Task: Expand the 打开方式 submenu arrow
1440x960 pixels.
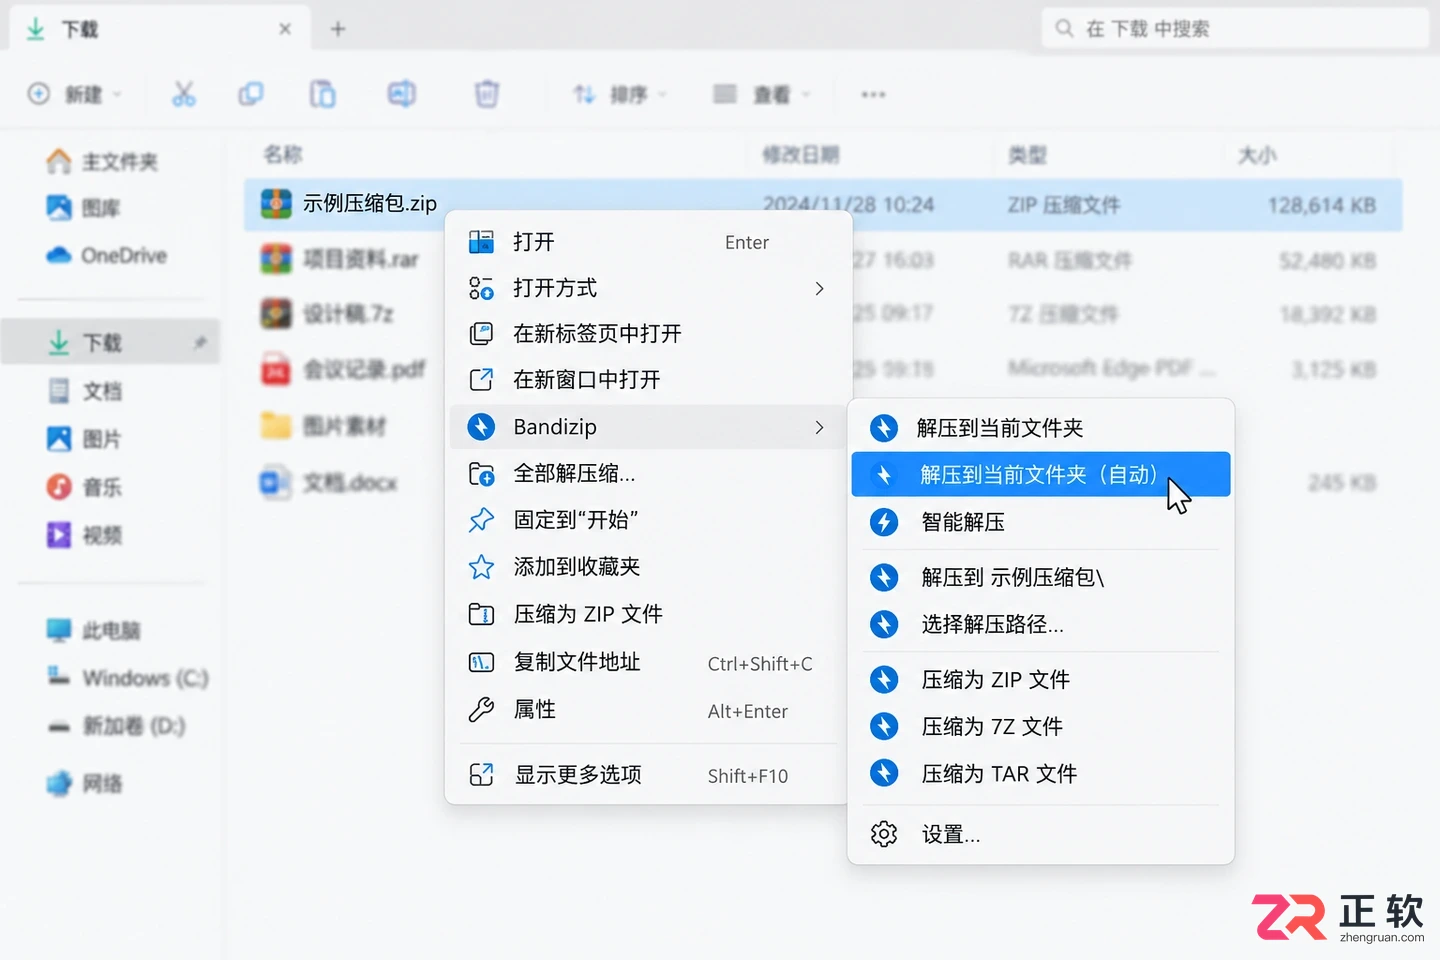Action: pos(820,288)
